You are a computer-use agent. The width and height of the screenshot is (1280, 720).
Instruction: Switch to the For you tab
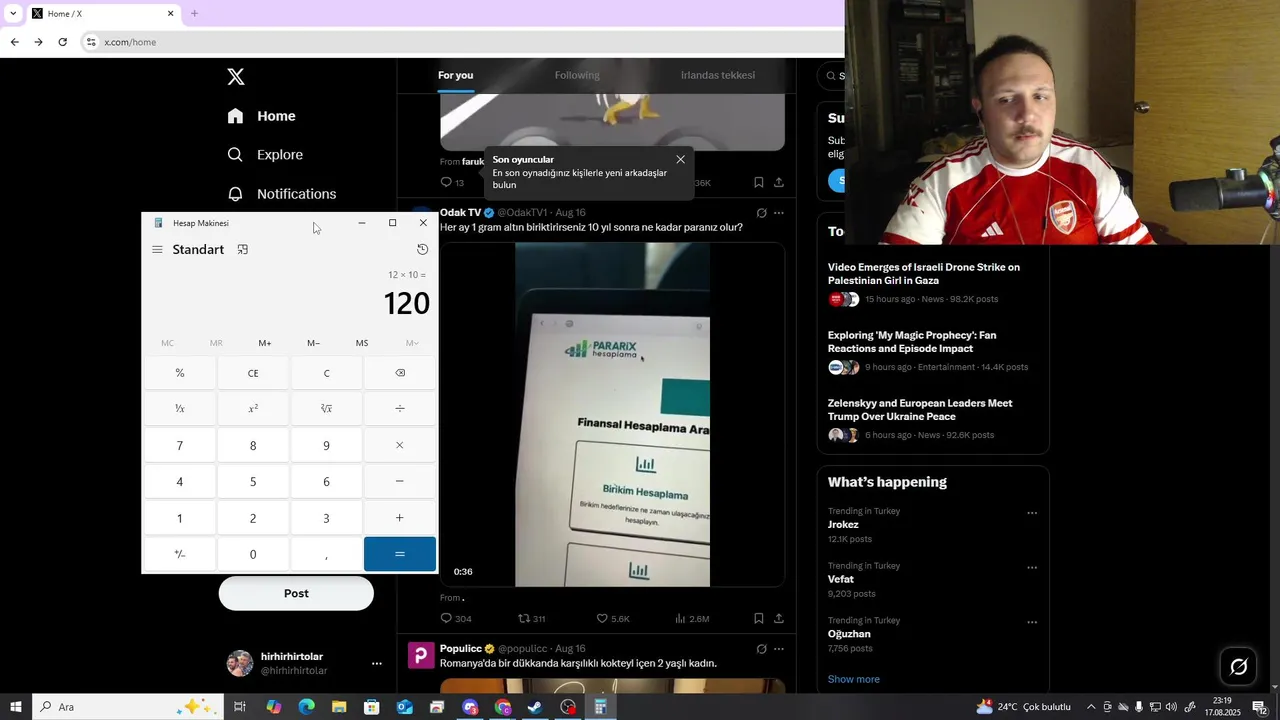(456, 75)
